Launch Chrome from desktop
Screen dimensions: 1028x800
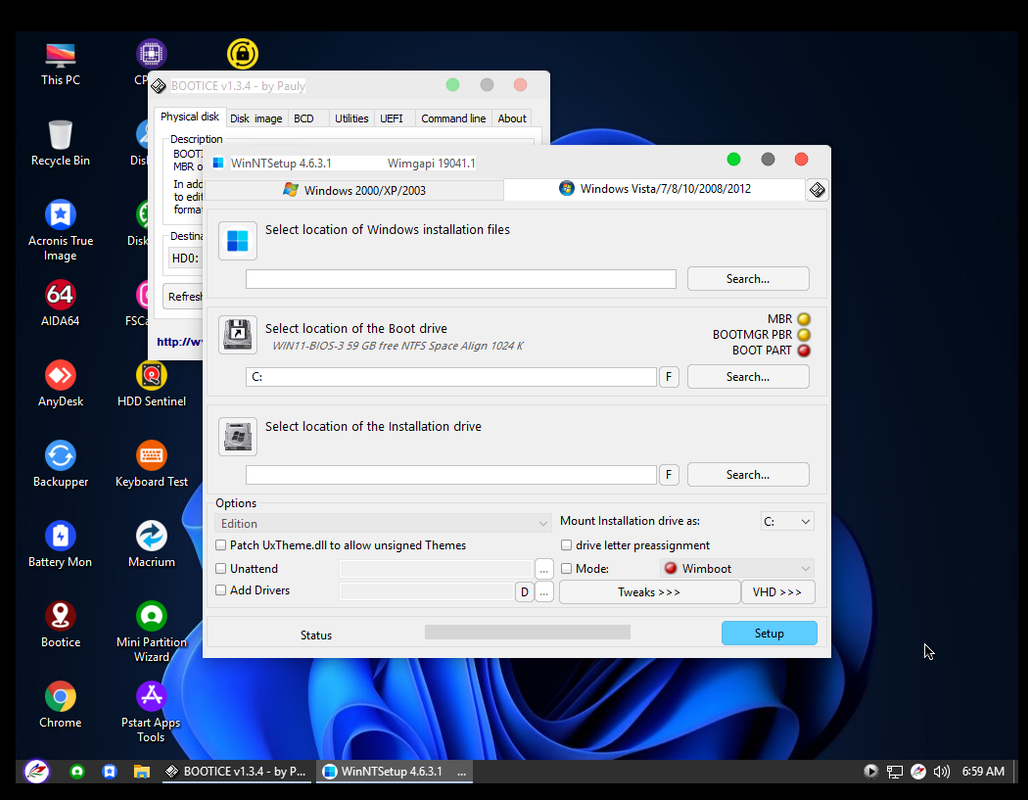(60, 705)
